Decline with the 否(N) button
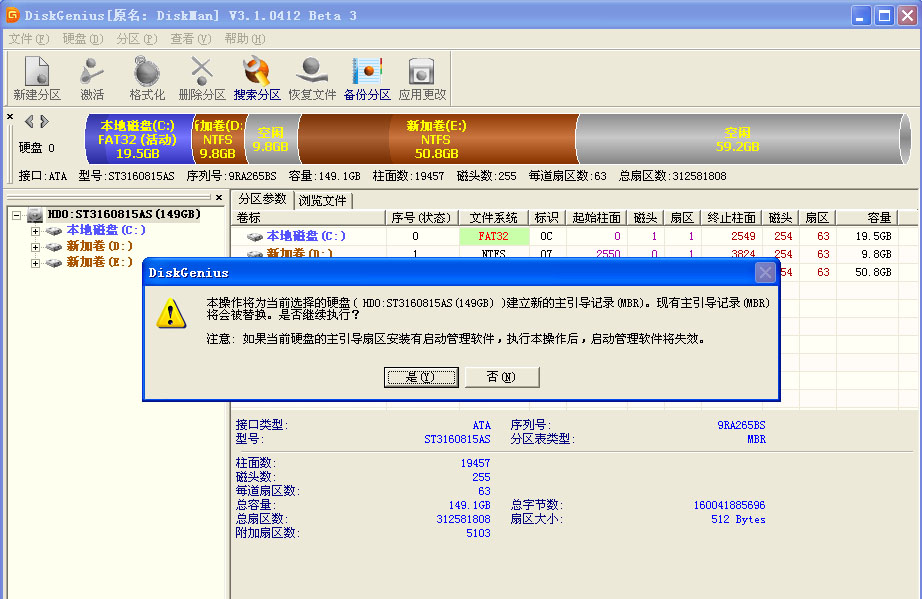The height and width of the screenshot is (599, 922). [x=502, y=377]
